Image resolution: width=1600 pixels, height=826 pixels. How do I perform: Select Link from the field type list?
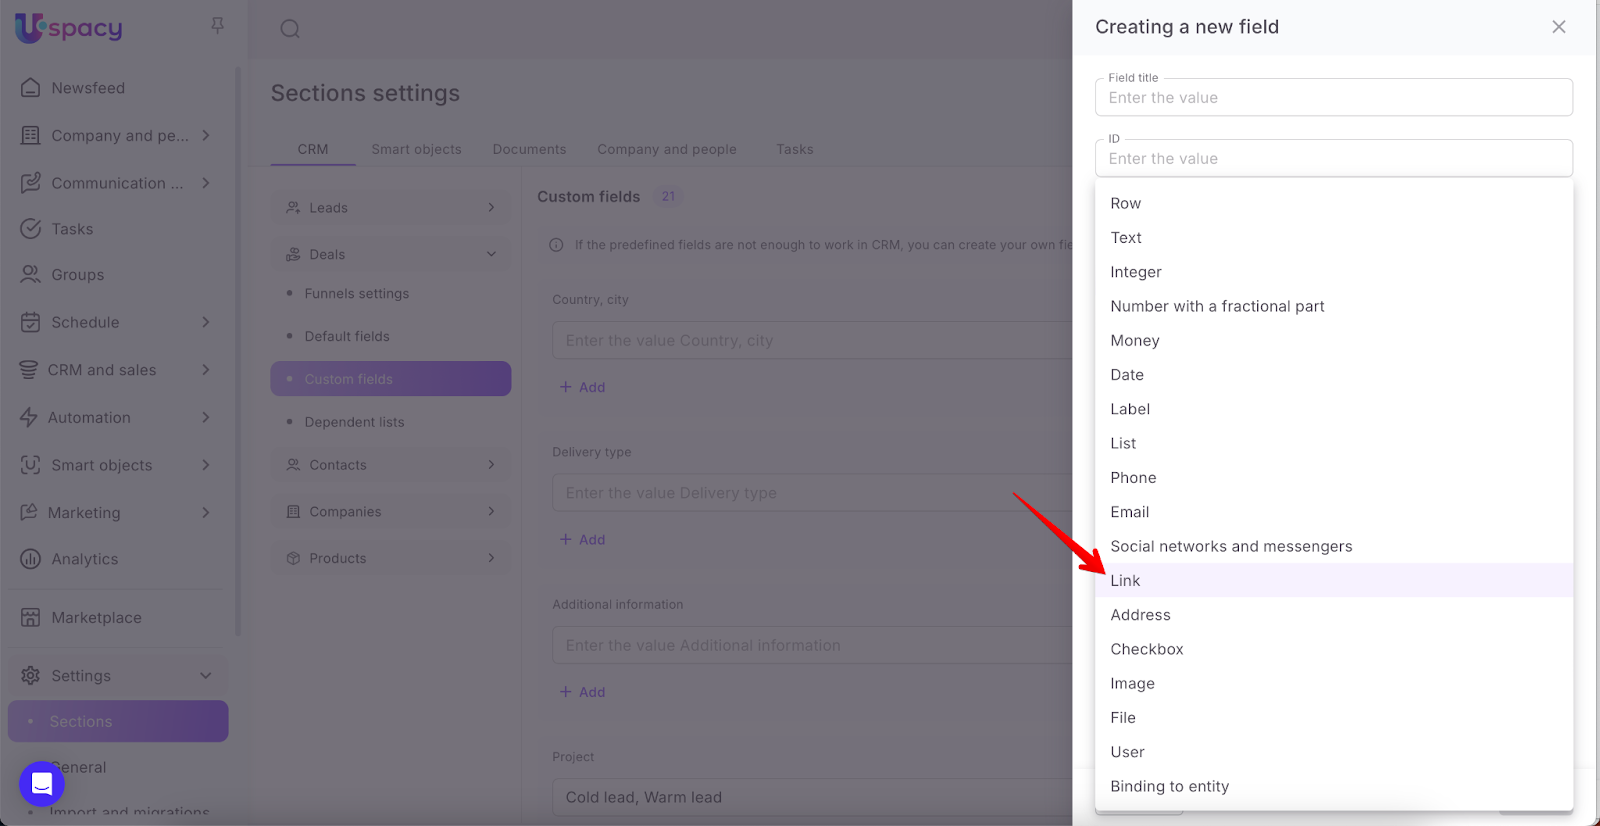tap(1125, 581)
